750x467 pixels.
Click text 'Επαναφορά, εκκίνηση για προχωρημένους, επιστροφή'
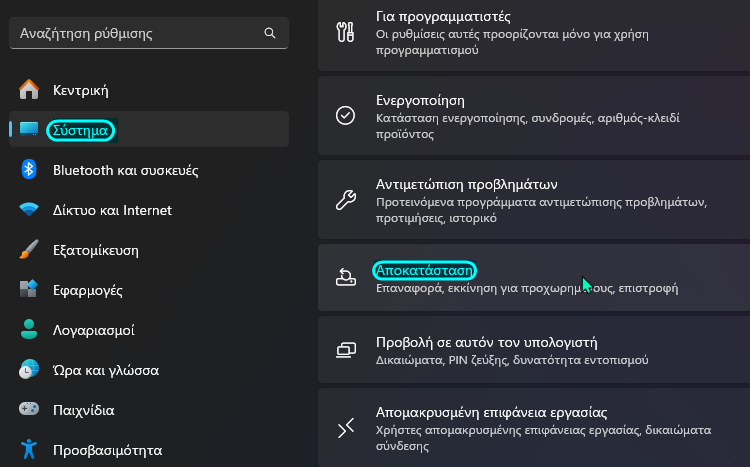coord(527,289)
